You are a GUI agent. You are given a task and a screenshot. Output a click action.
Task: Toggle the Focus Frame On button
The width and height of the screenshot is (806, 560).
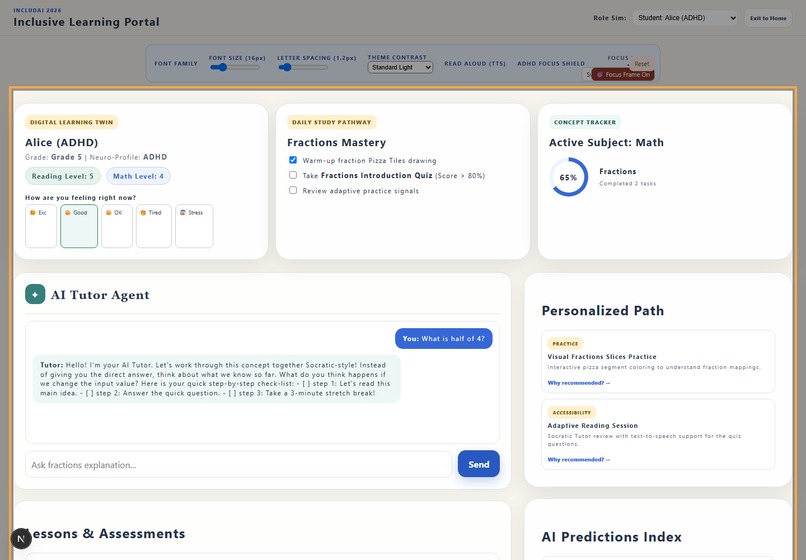tap(623, 75)
